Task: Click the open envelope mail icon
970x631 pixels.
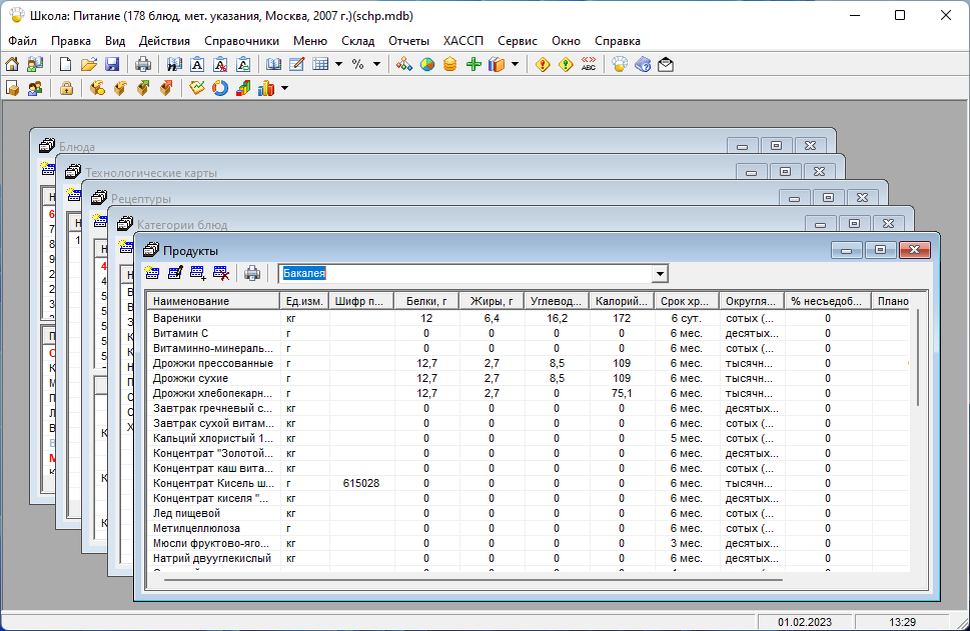Action: coord(666,64)
